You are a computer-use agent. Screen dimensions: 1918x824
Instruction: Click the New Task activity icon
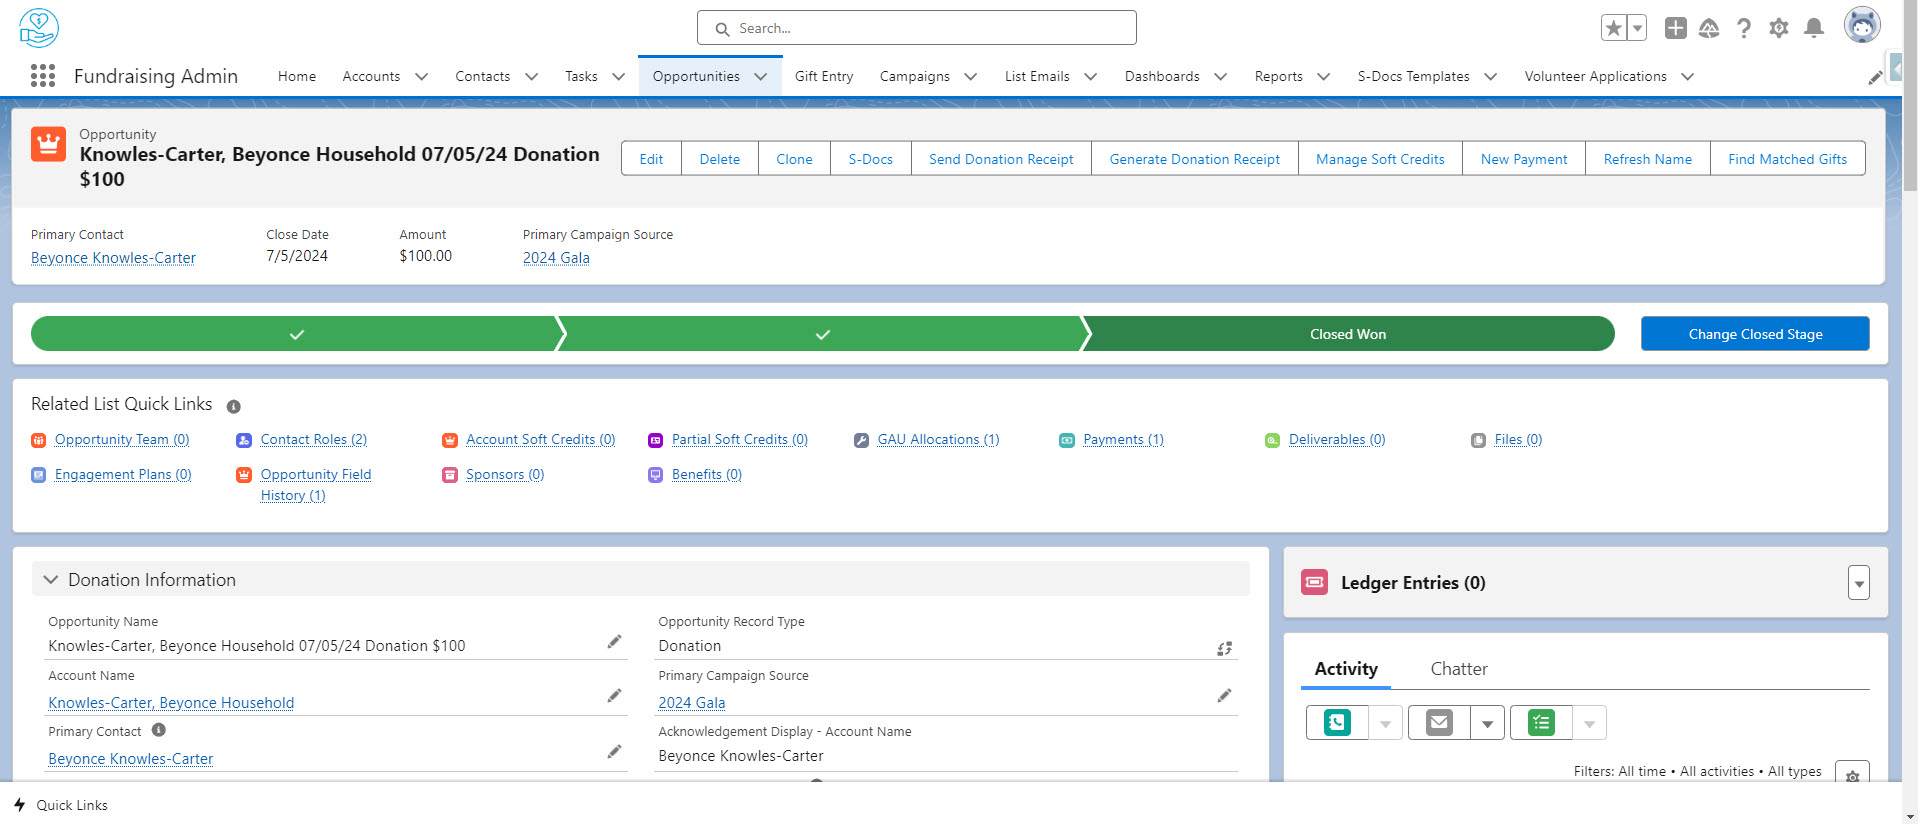[1541, 722]
